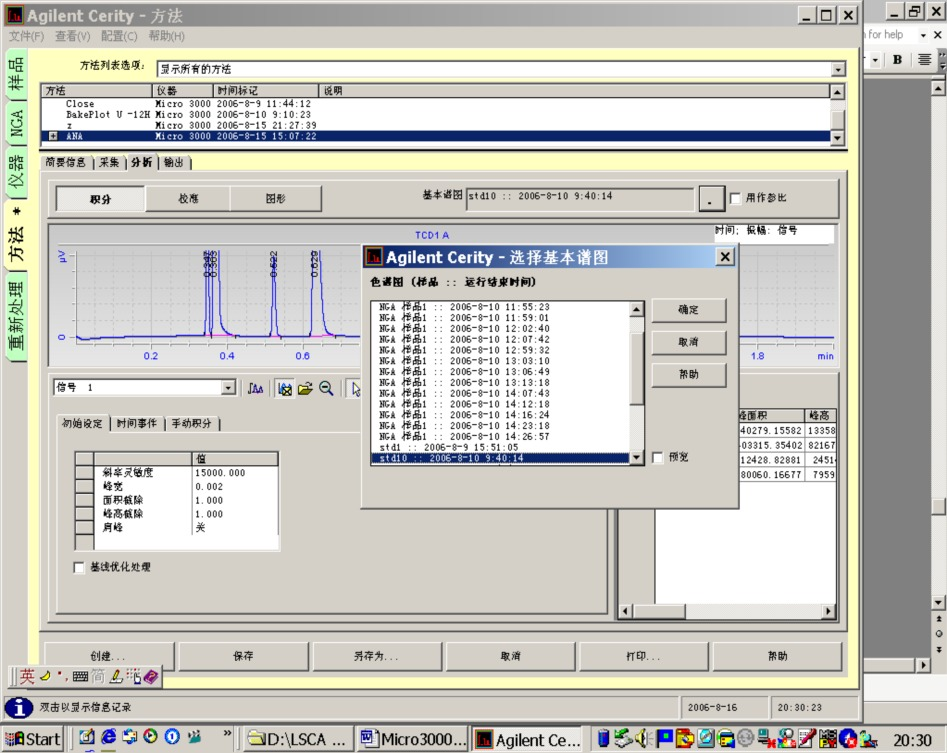Click the volume speaker tray icon

coord(644,738)
